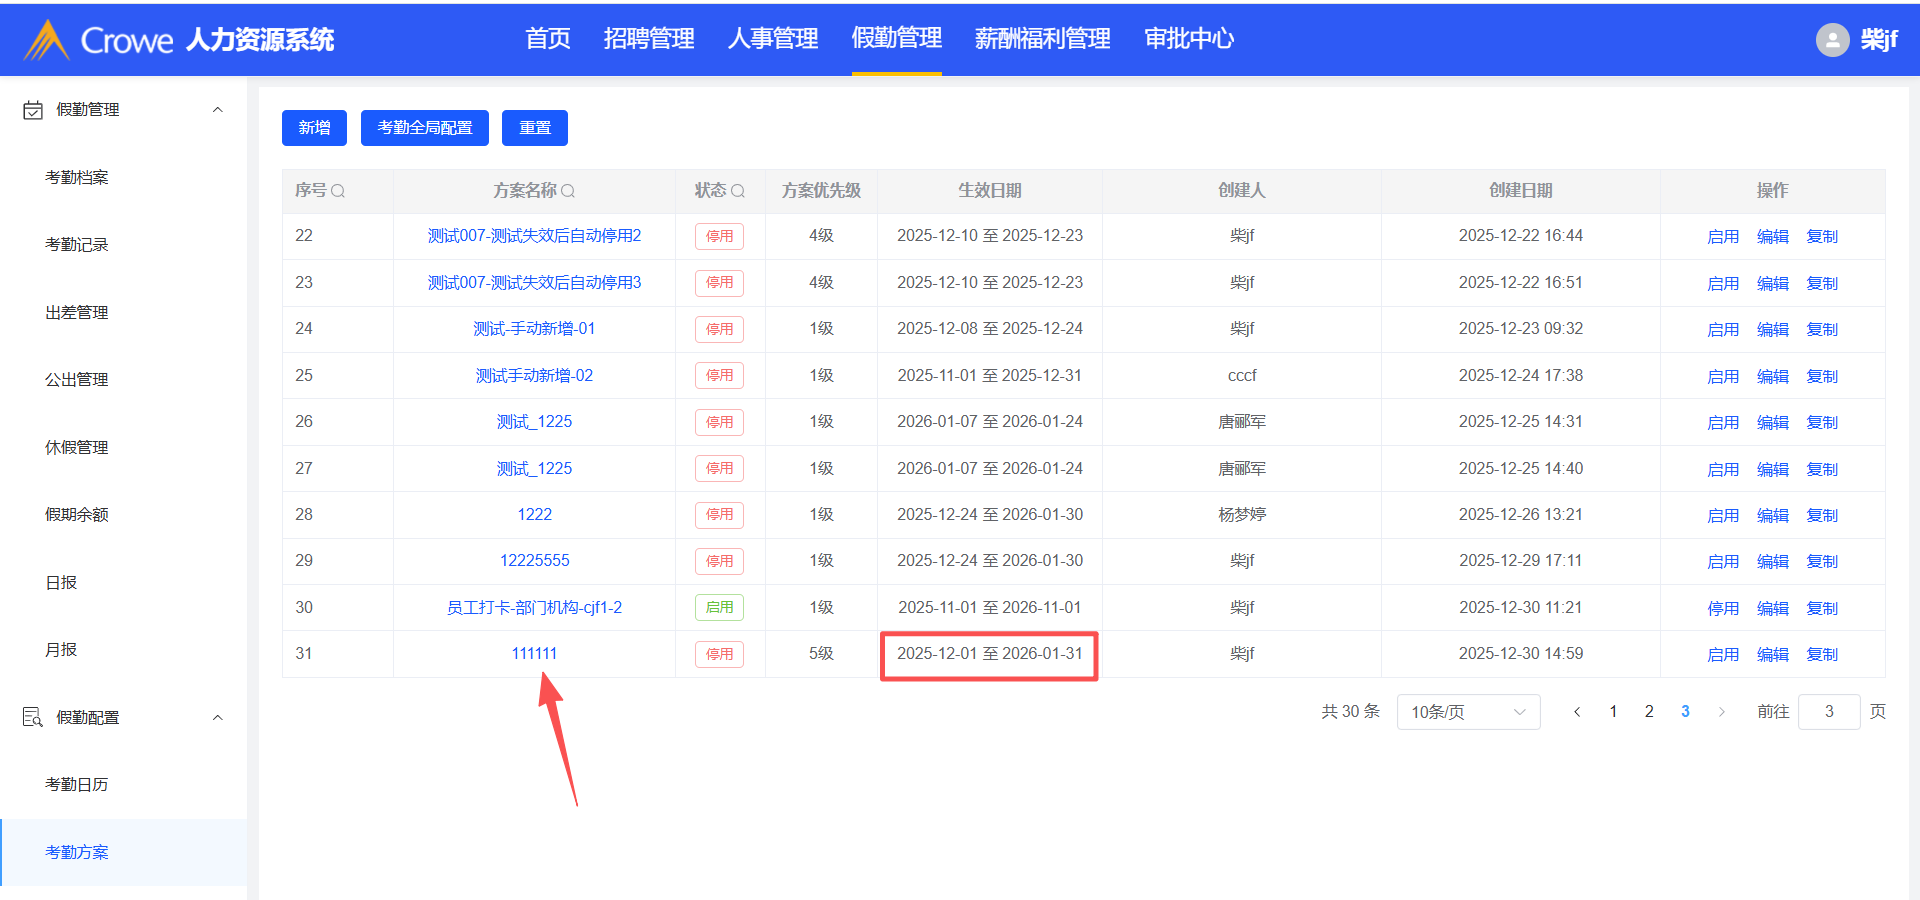Click the 启用 status tag in row 30
Viewport: 1920px width, 900px height.
(720, 608)
